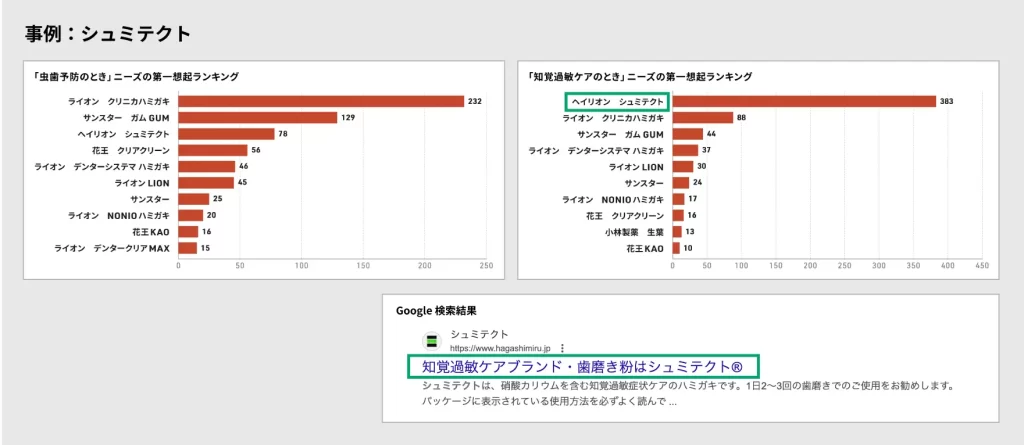Click the search result snippet description text
Screen dimensions: 1024x445
click(680, 393)
